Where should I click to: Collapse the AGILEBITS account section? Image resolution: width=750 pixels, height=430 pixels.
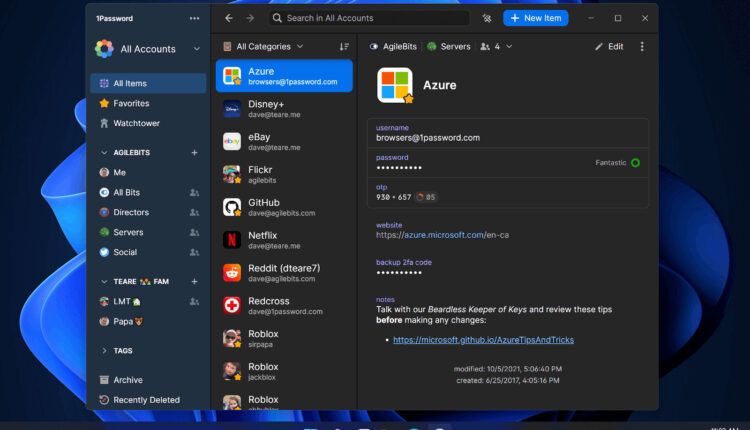pos(104,153)
